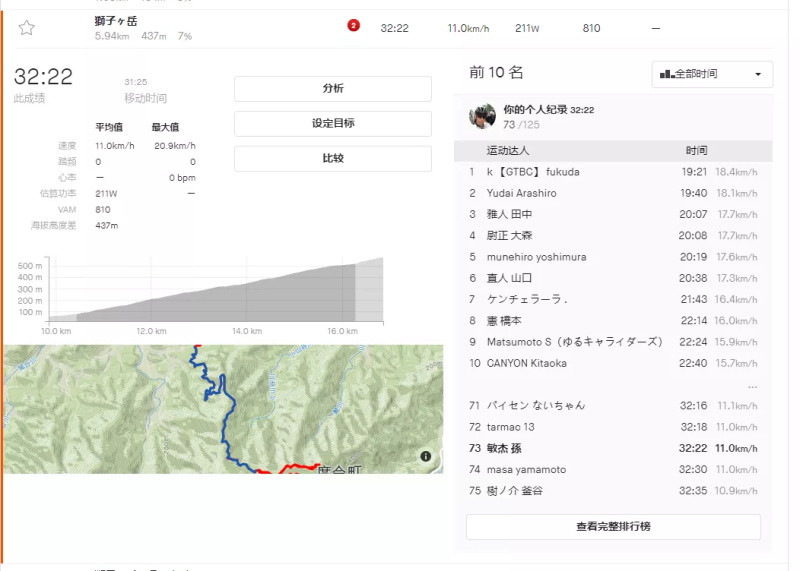
Task: Open CANYON Kitaoka's entry
Action: 526,363
